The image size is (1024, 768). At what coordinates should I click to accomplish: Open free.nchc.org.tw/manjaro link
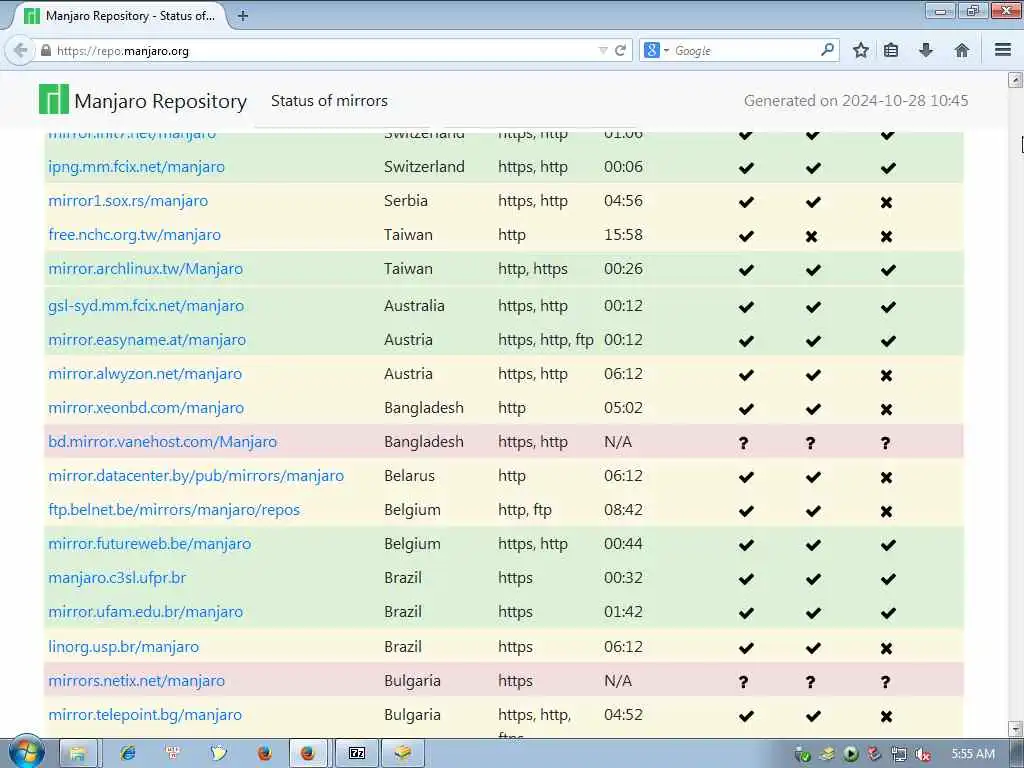135,234
